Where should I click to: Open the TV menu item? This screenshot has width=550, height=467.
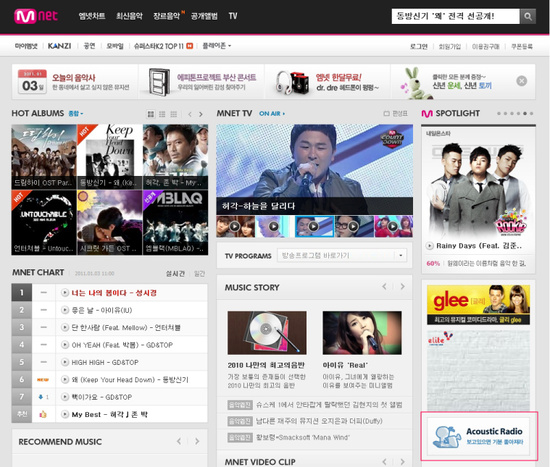[x=233, y=16]
